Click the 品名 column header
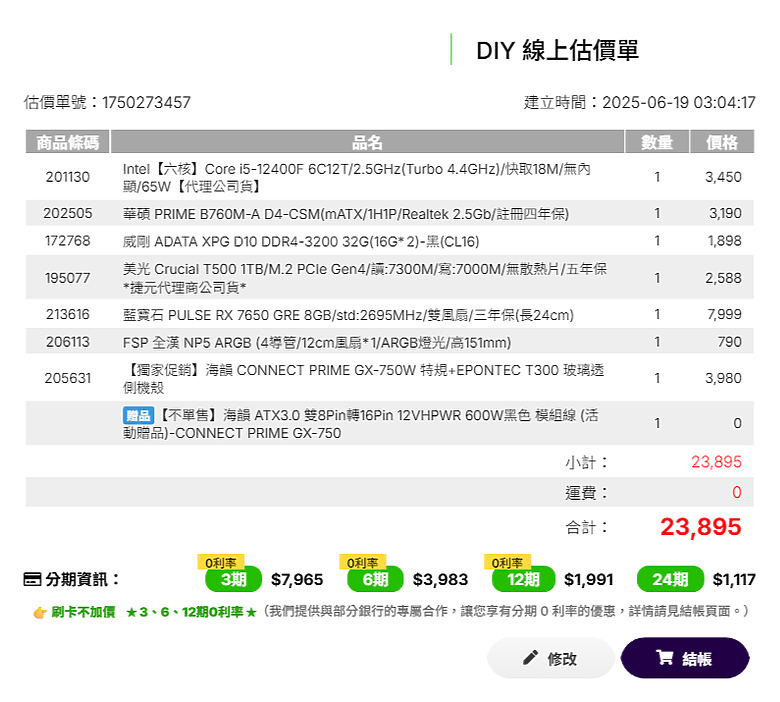Viewport: 780px width, 702px height. pos(367,142)
